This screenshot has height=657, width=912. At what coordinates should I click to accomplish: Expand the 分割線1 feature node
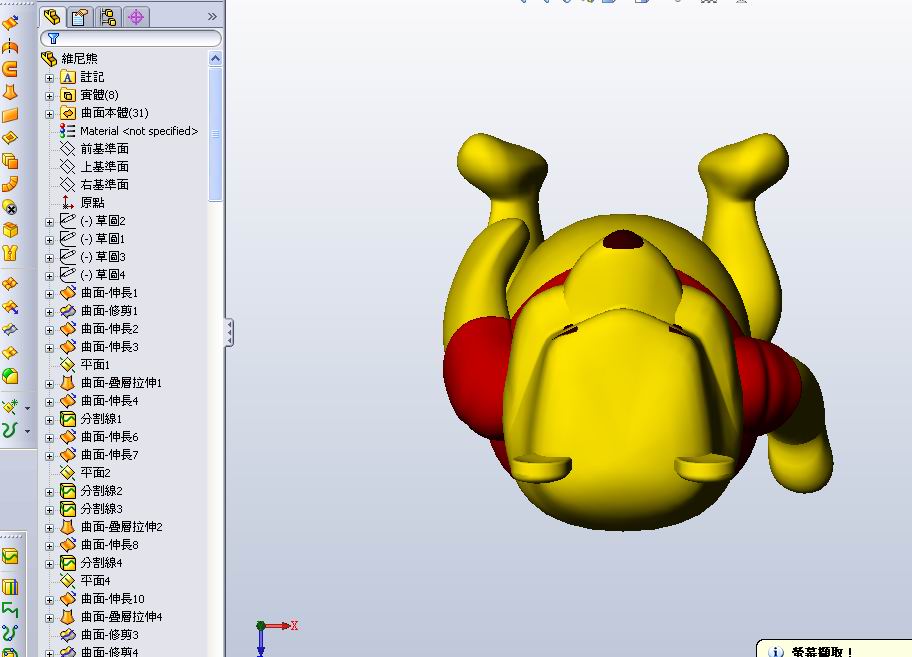pyautogui.click(x=49, y=420)
